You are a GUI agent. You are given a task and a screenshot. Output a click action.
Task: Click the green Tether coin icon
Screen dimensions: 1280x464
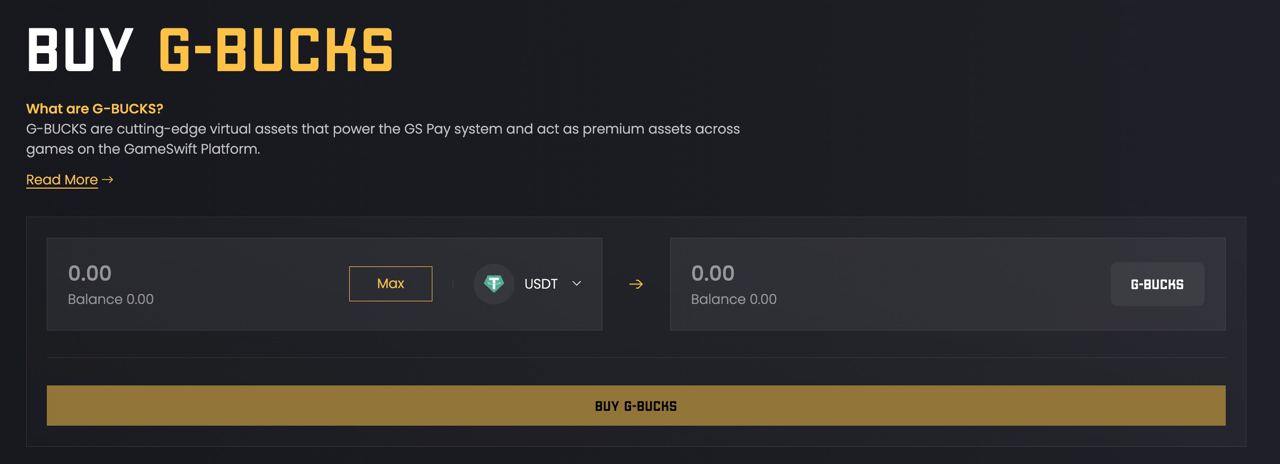click(494, 284)
